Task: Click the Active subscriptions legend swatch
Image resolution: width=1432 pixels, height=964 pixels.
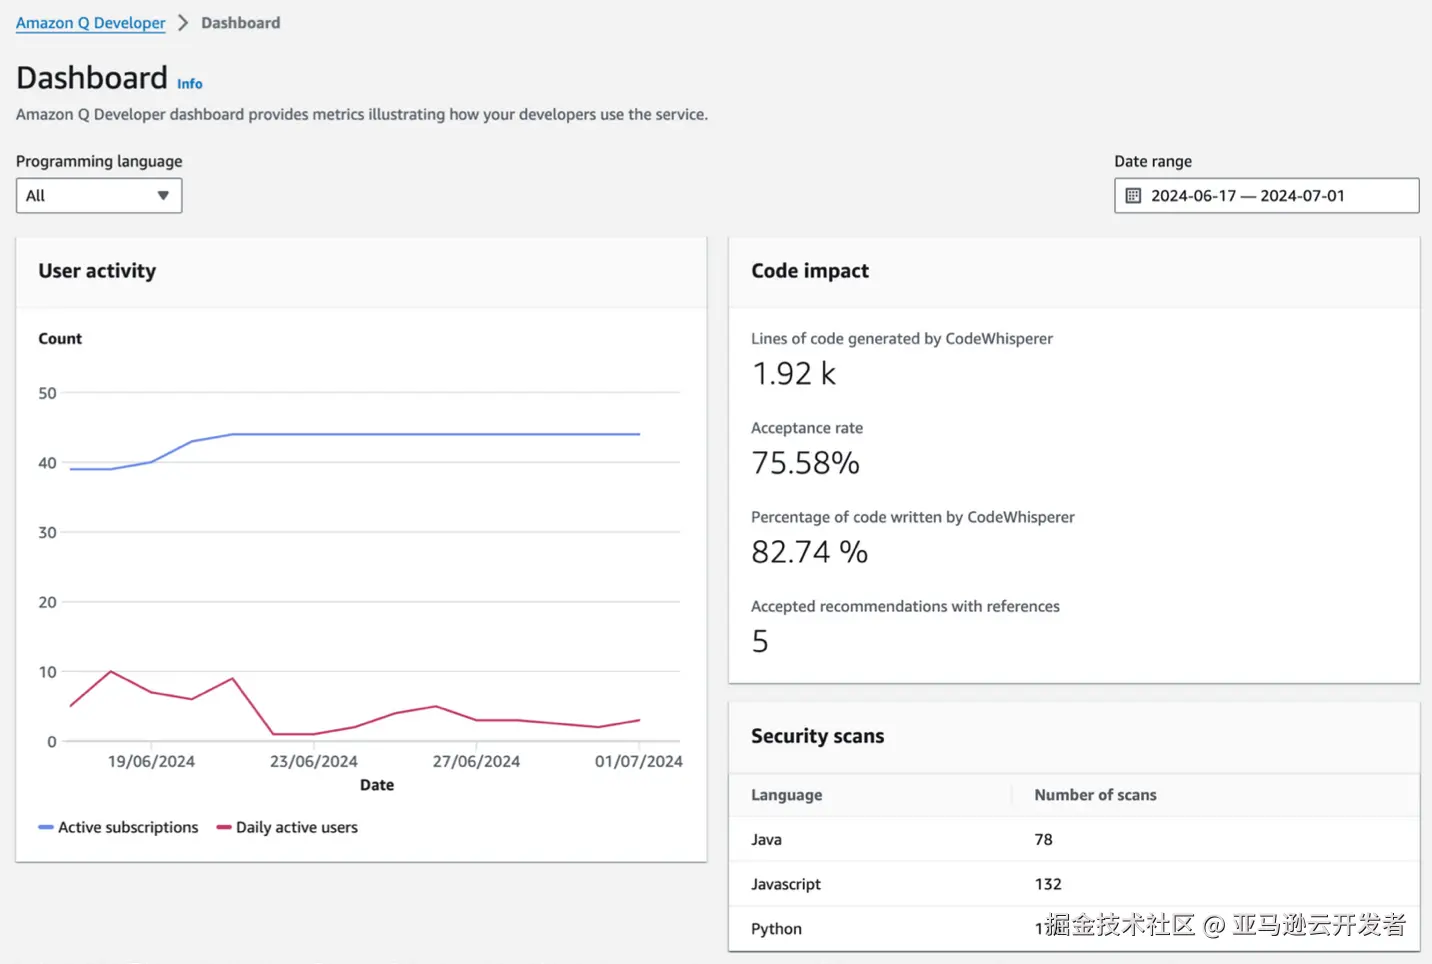Action: [x=45, y=827]
